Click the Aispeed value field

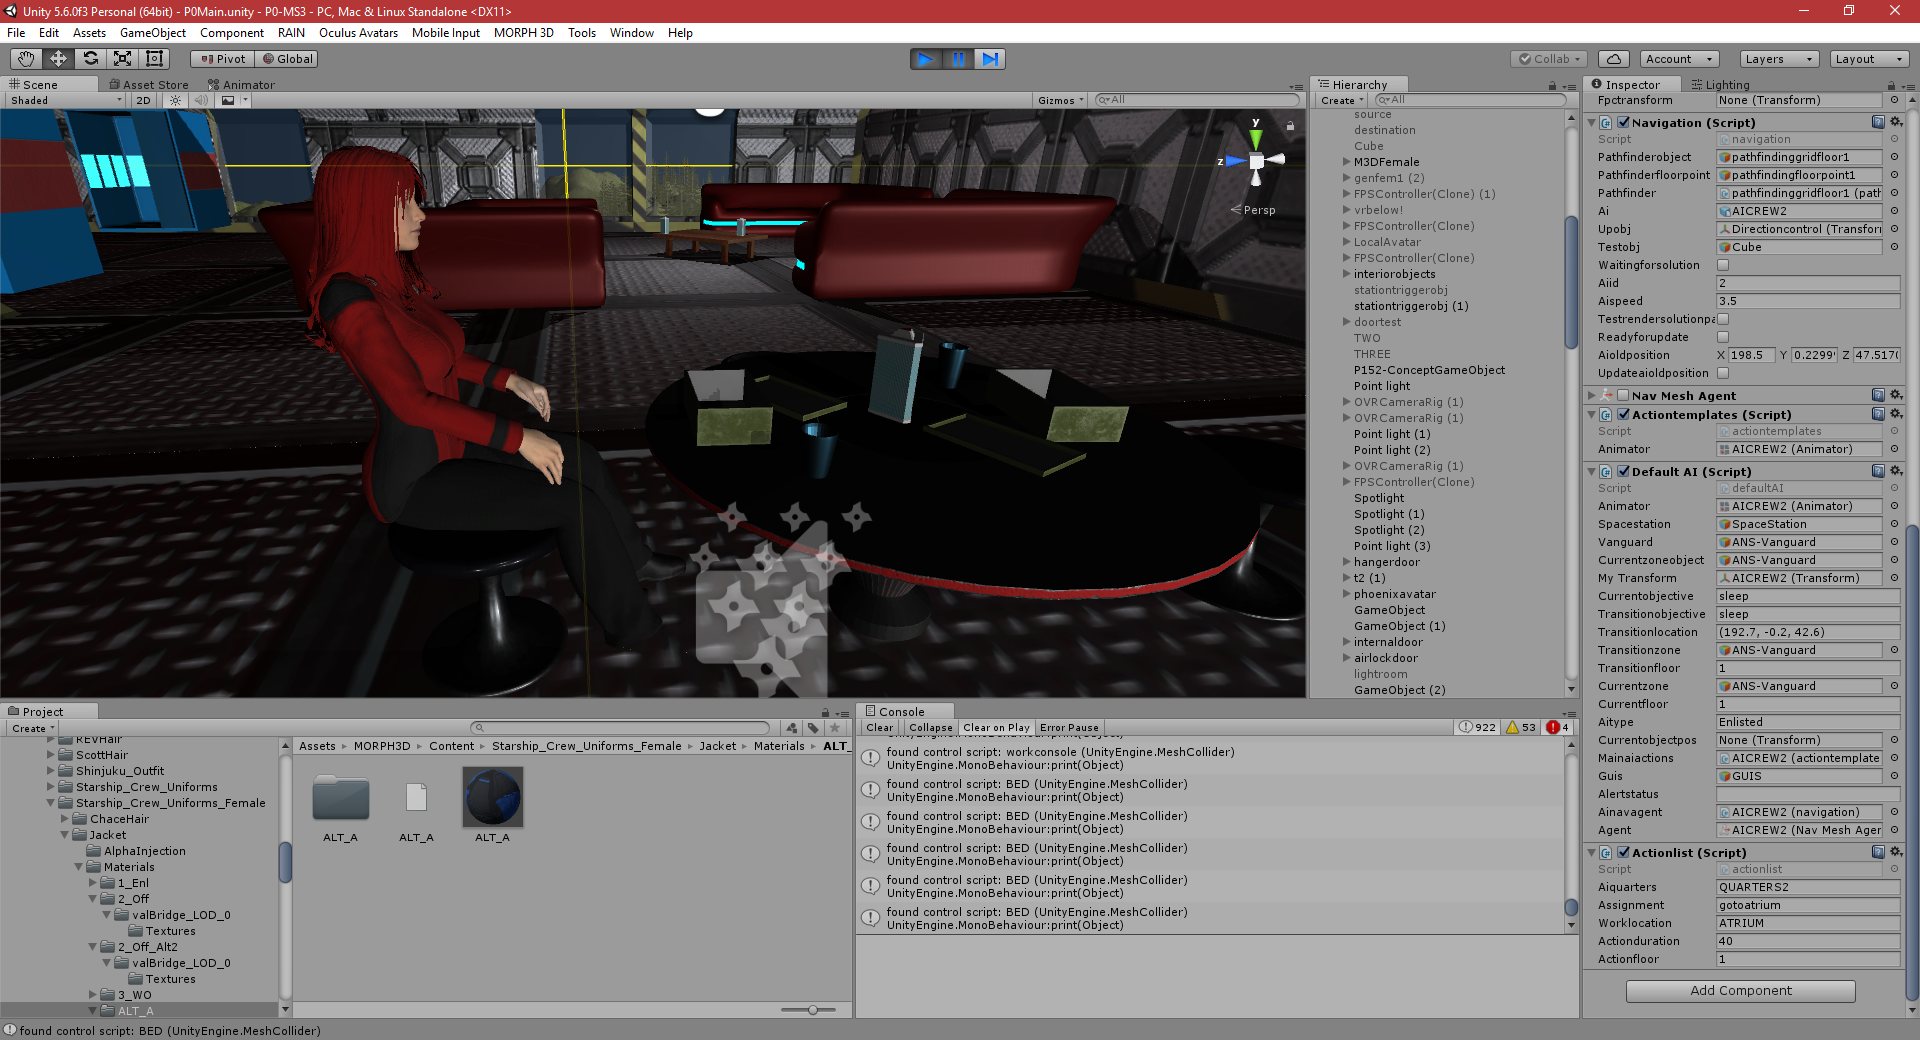[x=1808, y=301]
